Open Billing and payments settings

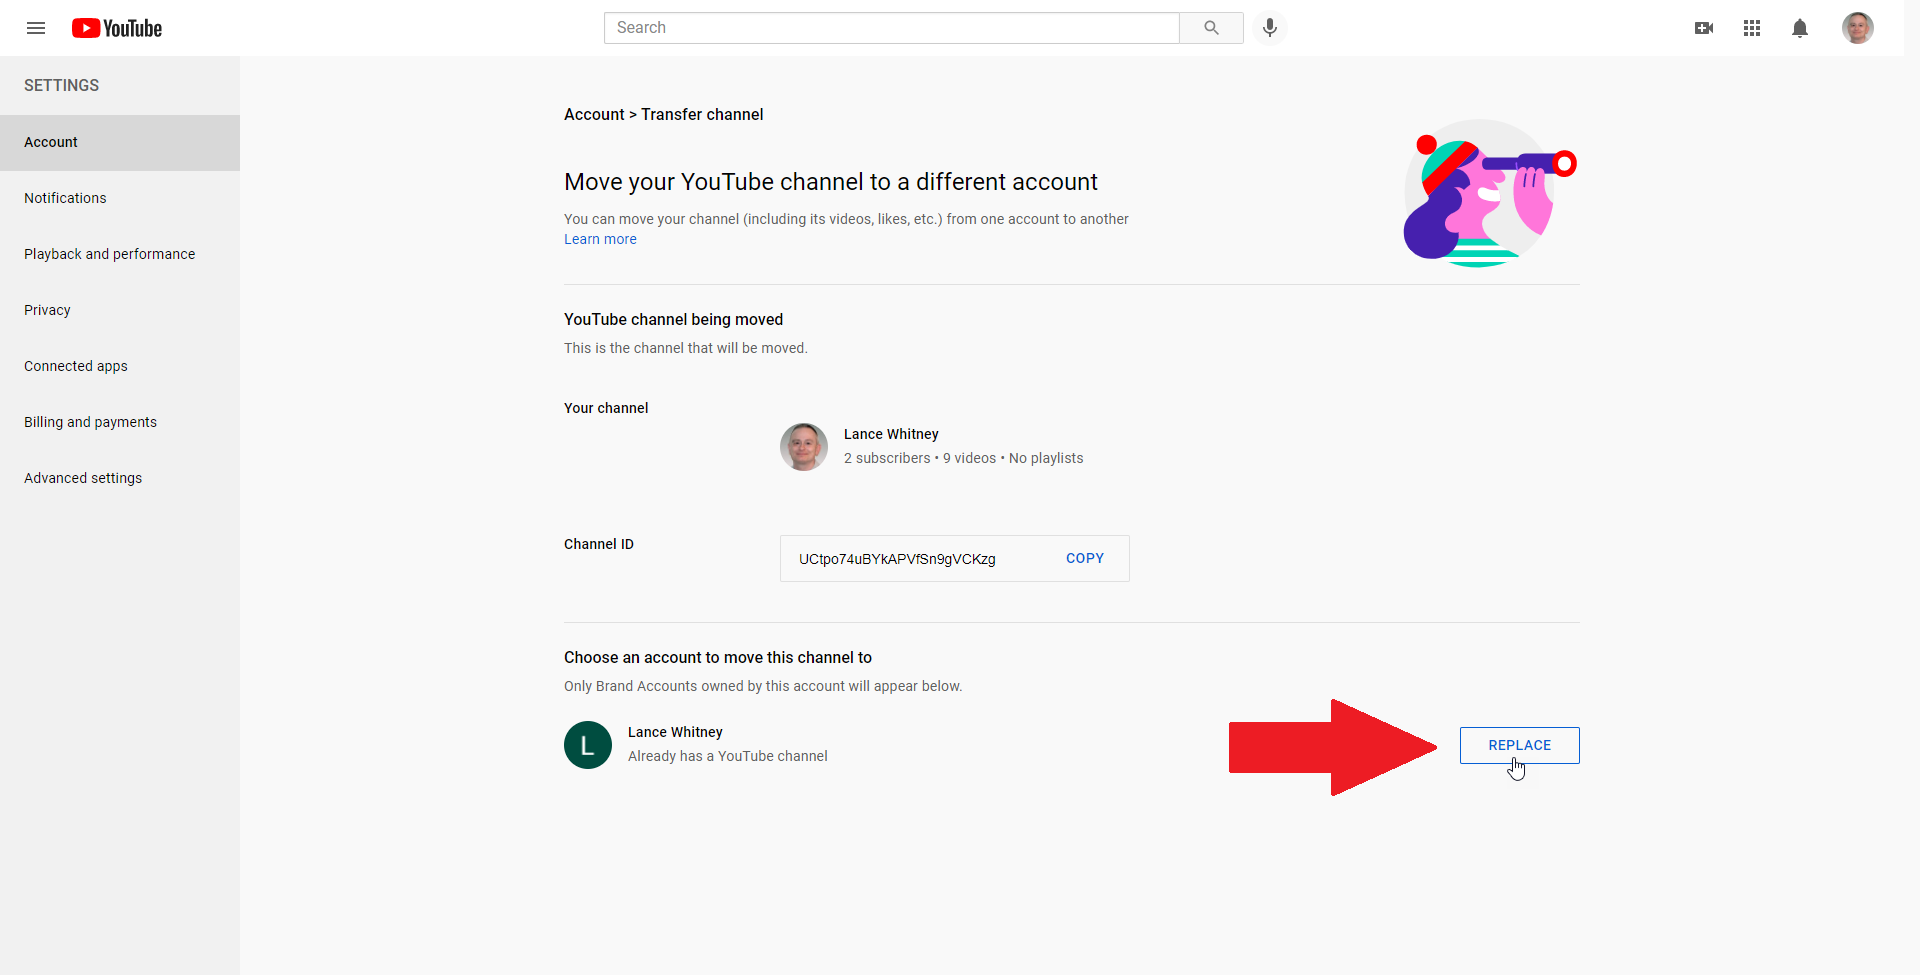pos(120,422)
